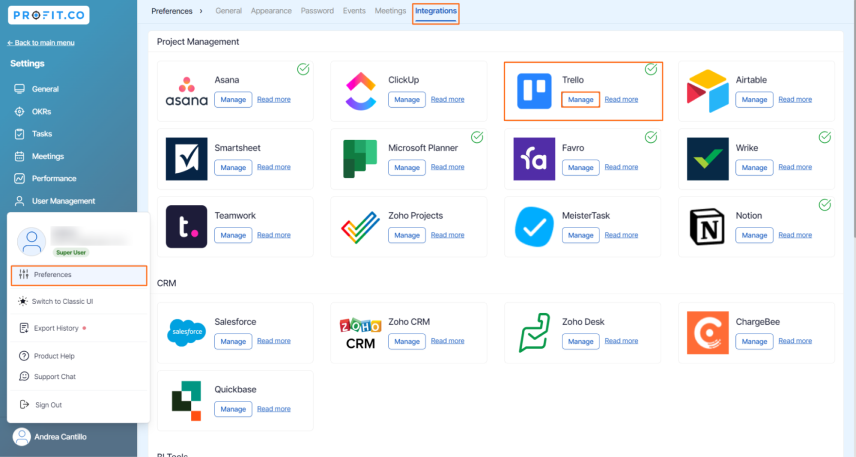Manage the Quickbase integration
Screen dimensions: 856x457
click(x=233, y=409)
